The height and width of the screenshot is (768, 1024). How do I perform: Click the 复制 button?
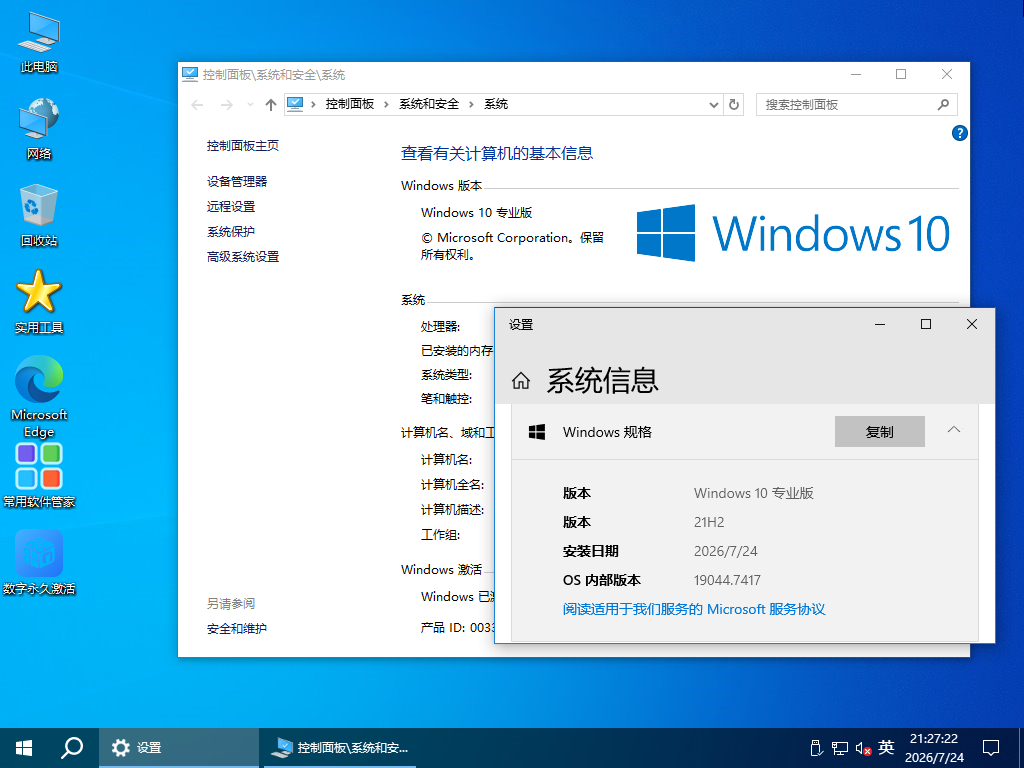[879, 432]
